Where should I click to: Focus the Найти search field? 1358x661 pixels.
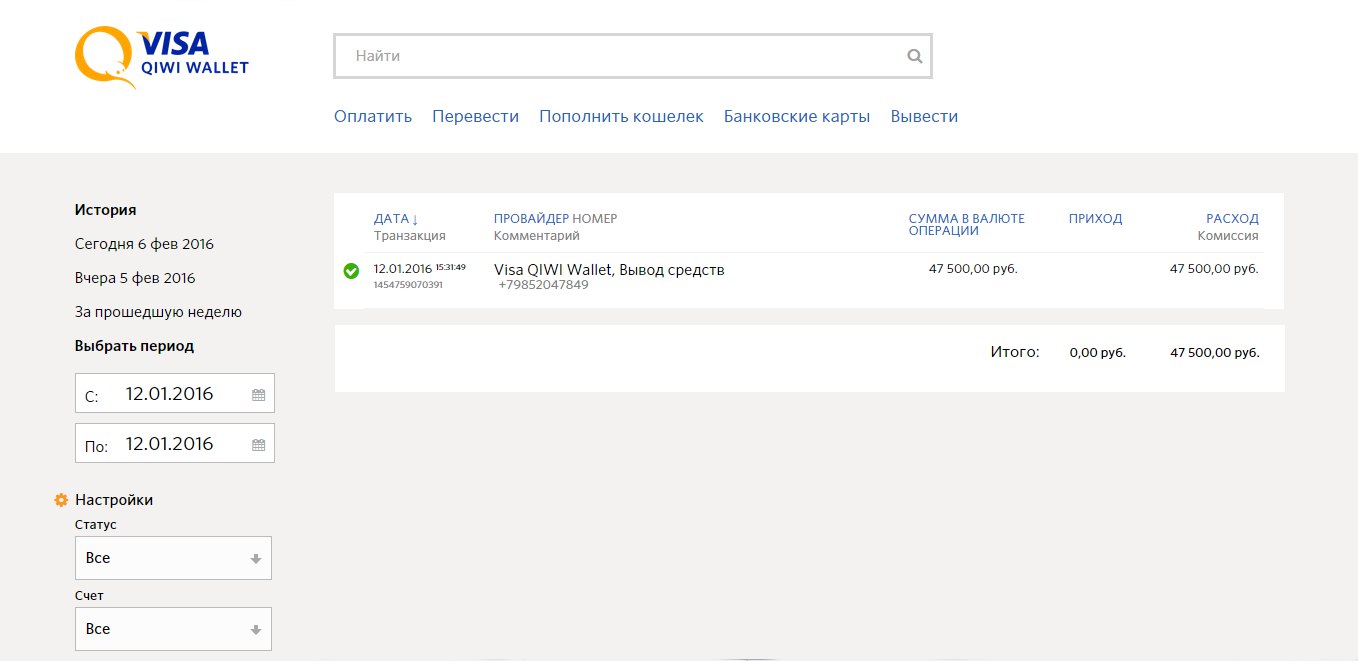coord(632,57)
